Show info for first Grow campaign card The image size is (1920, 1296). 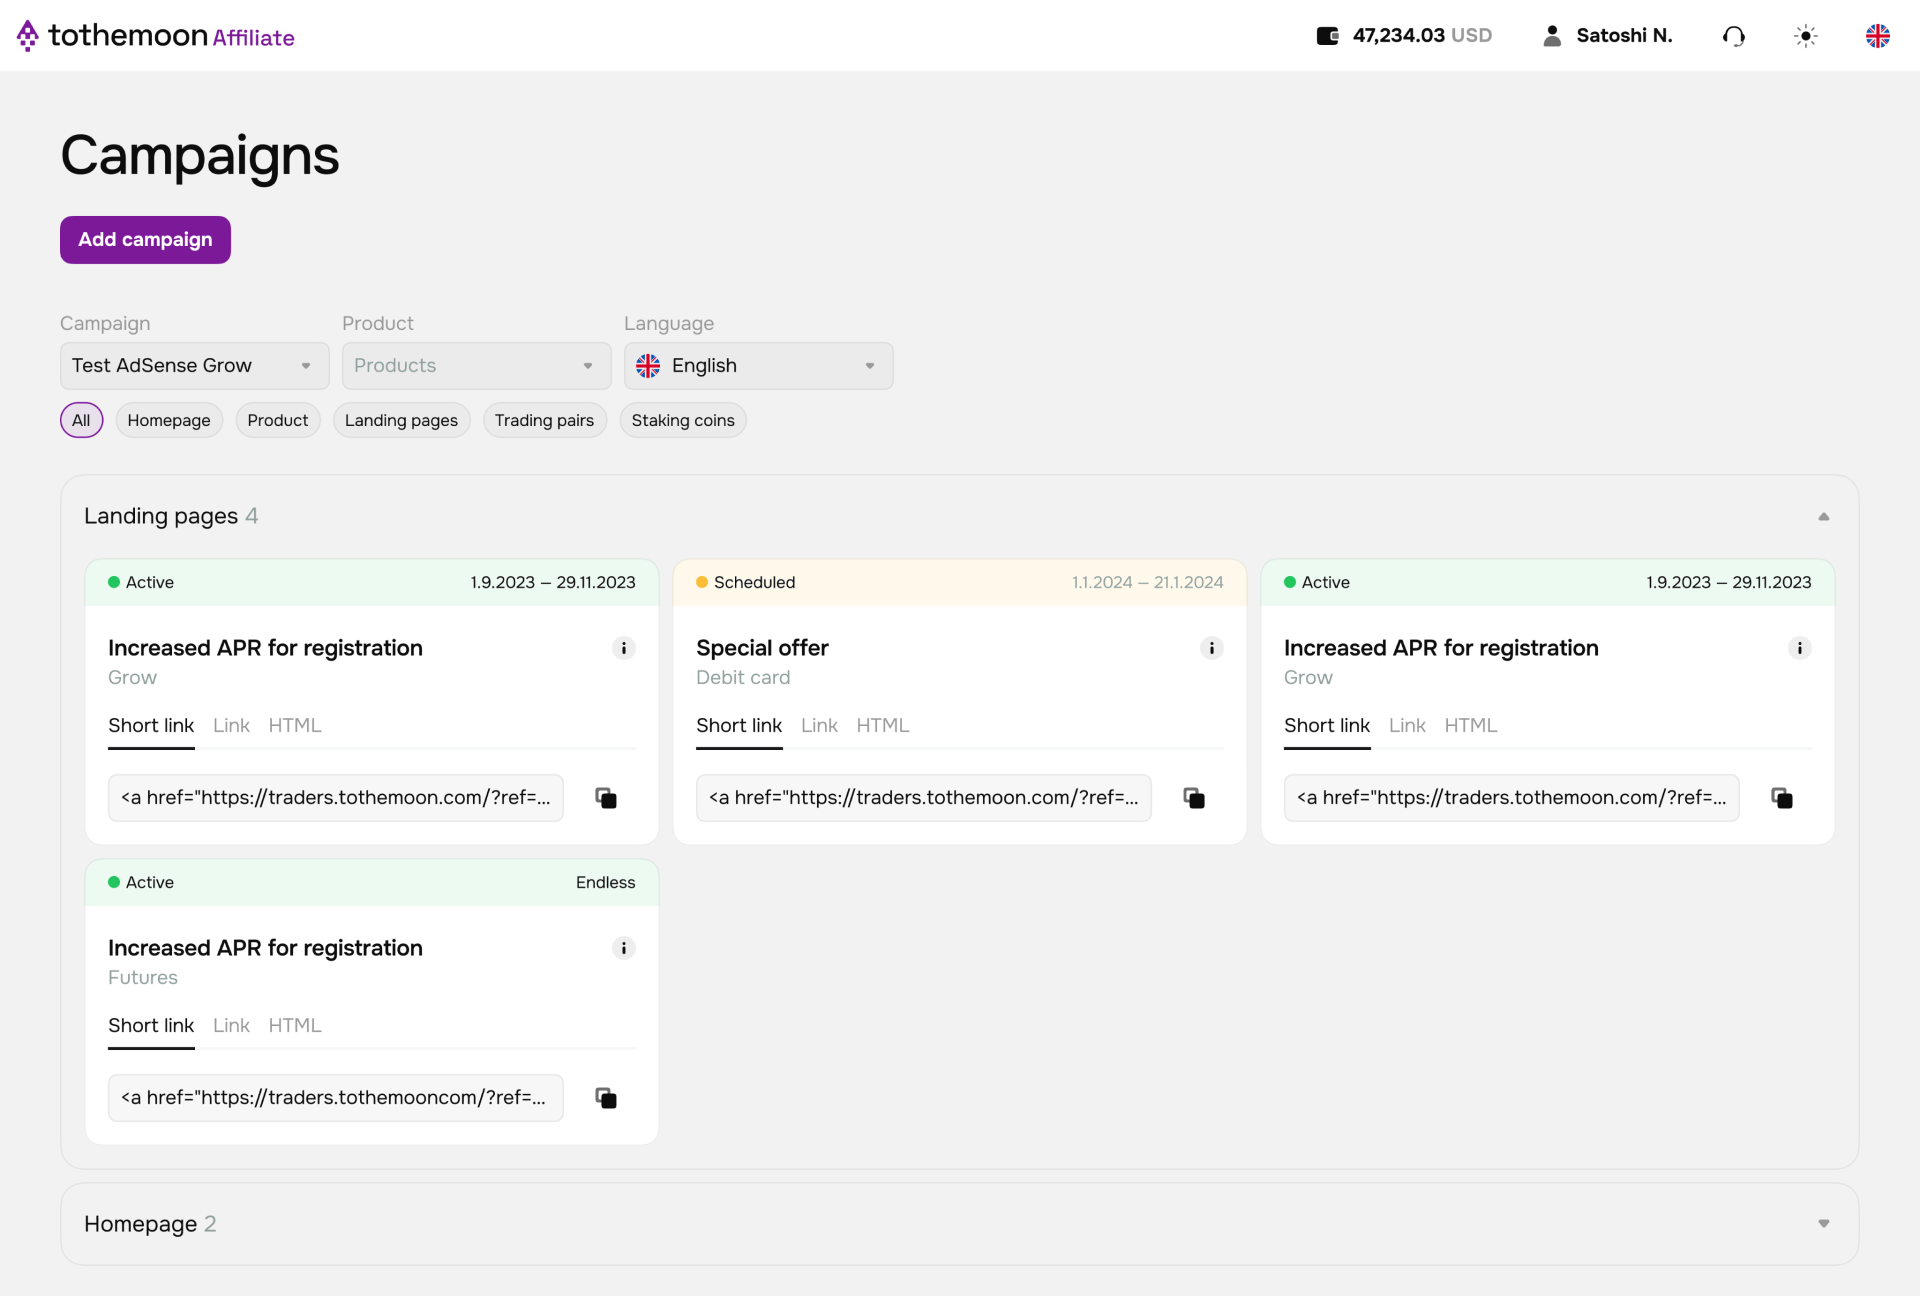[x=624, y=648]
